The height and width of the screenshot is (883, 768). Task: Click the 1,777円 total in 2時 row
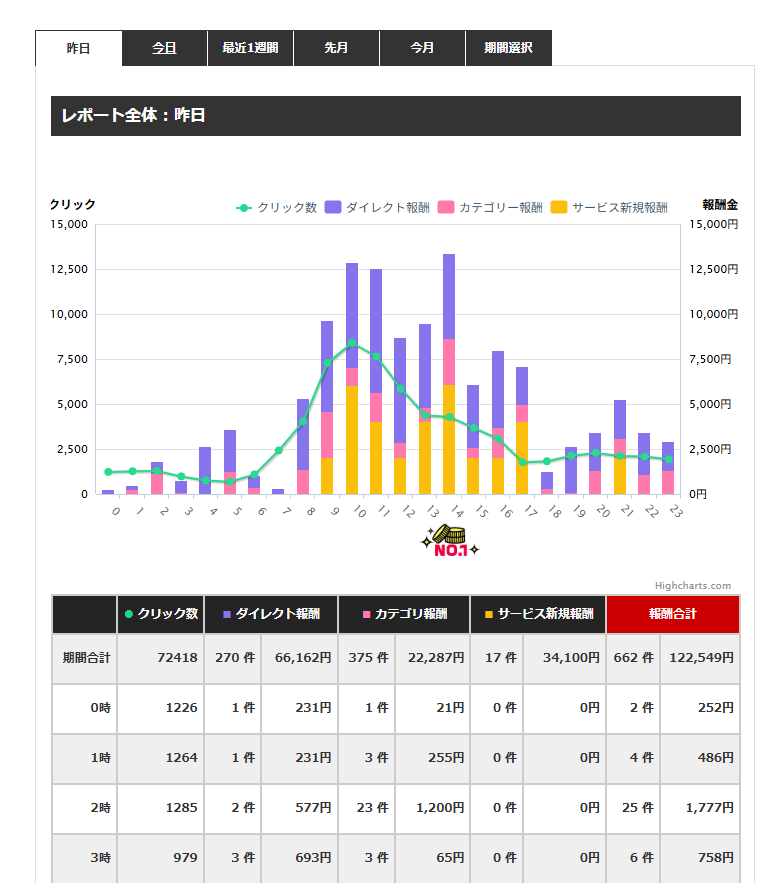tap(700, 808)
